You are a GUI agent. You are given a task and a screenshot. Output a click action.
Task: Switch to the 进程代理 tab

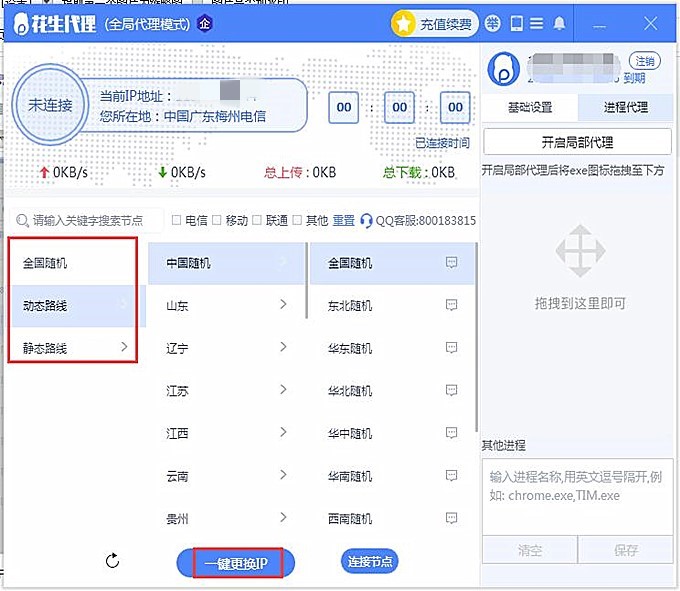coord(625,107)
